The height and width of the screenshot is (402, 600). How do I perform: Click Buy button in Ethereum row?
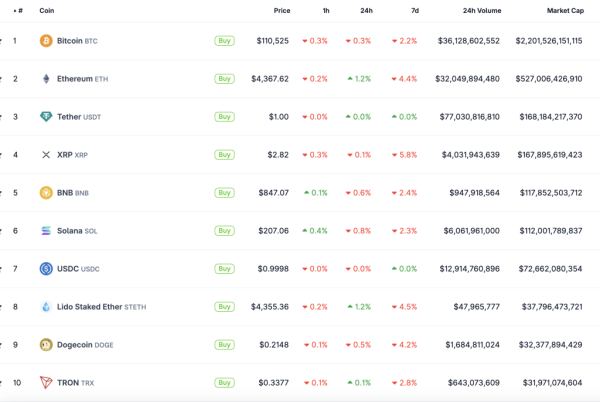point(224,79)
